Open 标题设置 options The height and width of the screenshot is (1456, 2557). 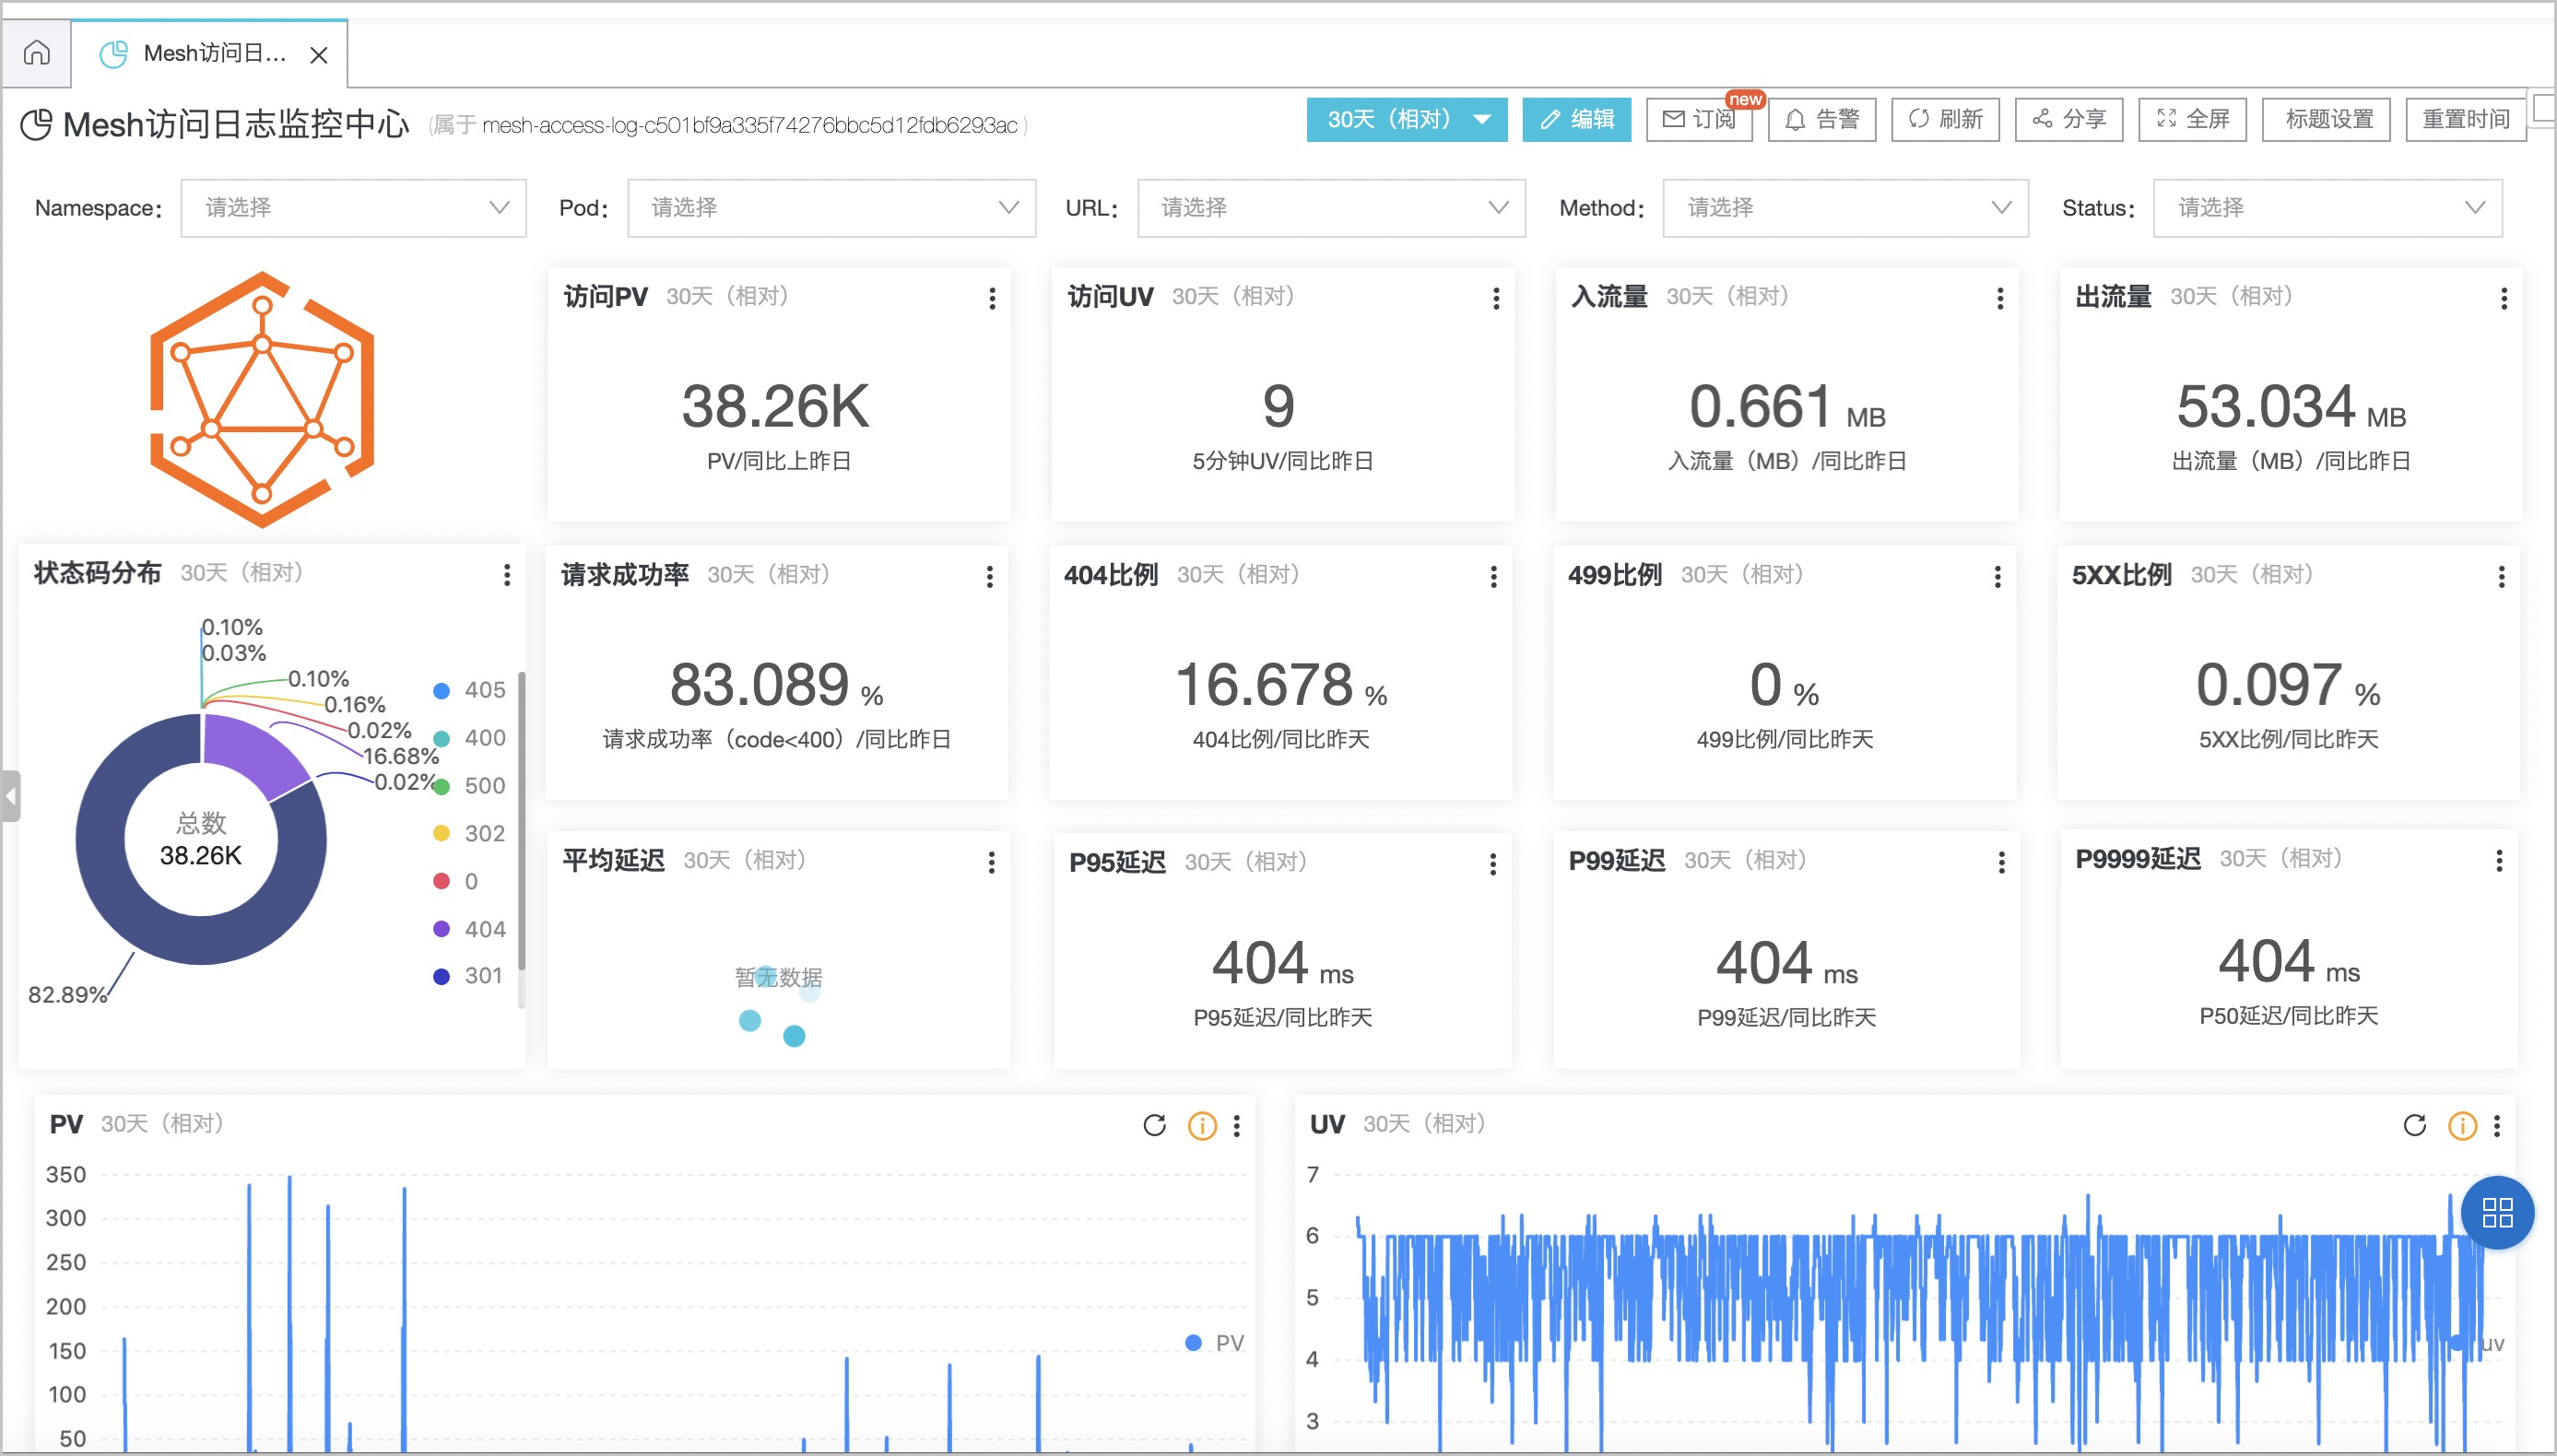[2327, 120]
